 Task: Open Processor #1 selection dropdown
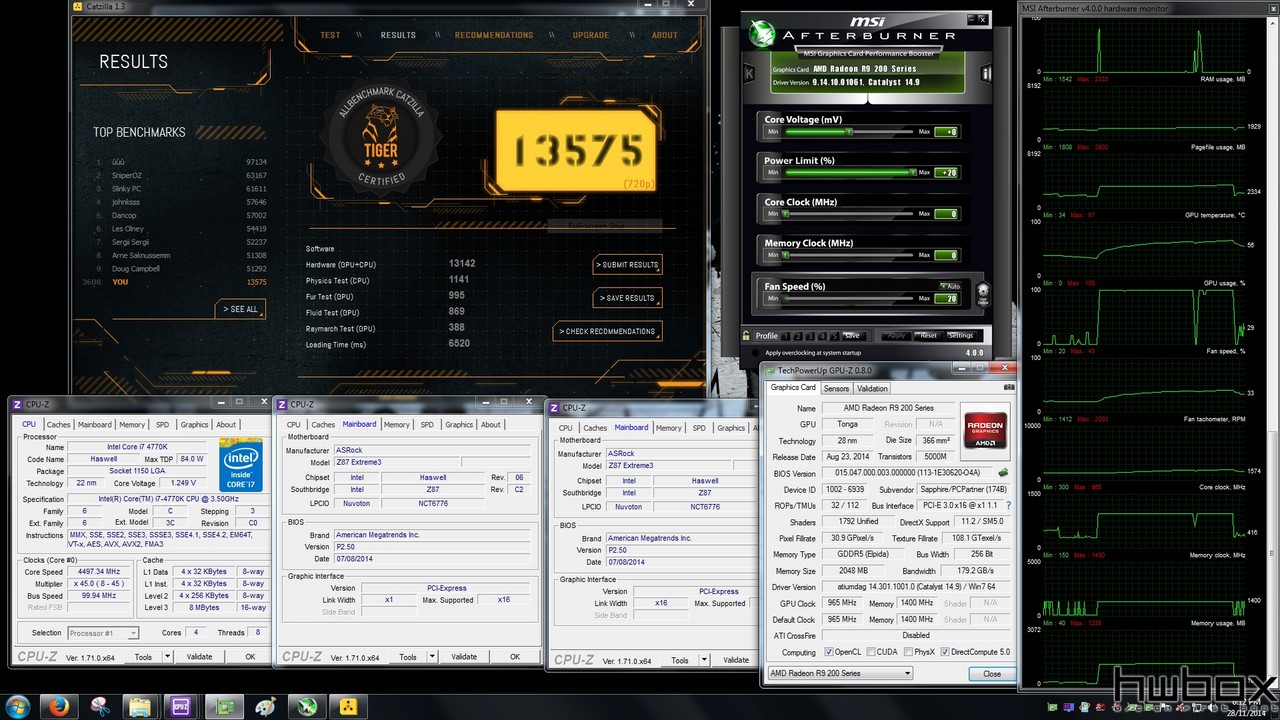[104, 633]
